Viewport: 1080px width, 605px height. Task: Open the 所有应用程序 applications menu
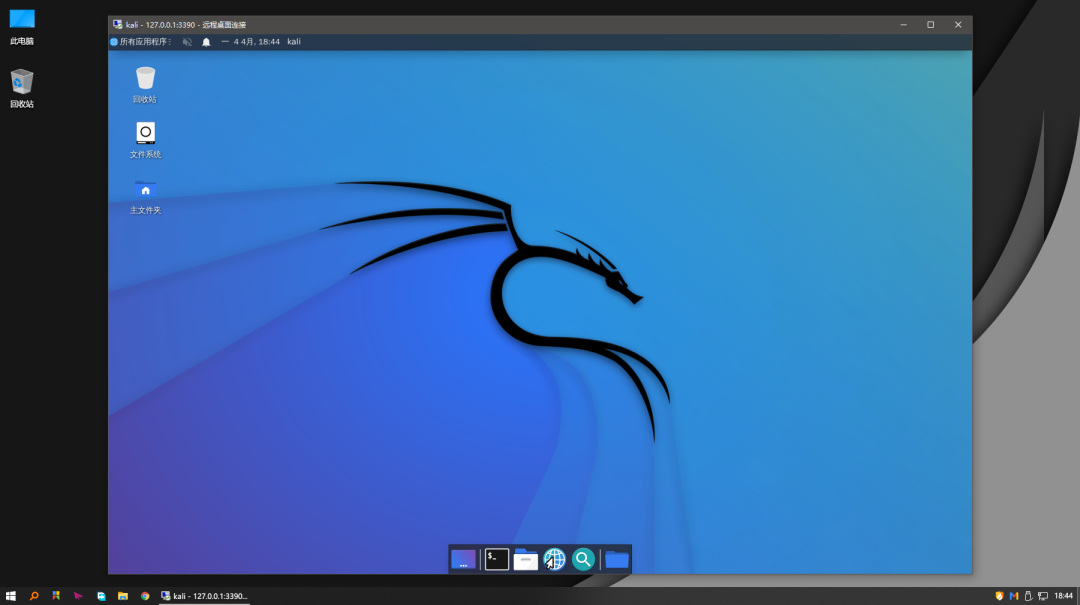(141, 42)
